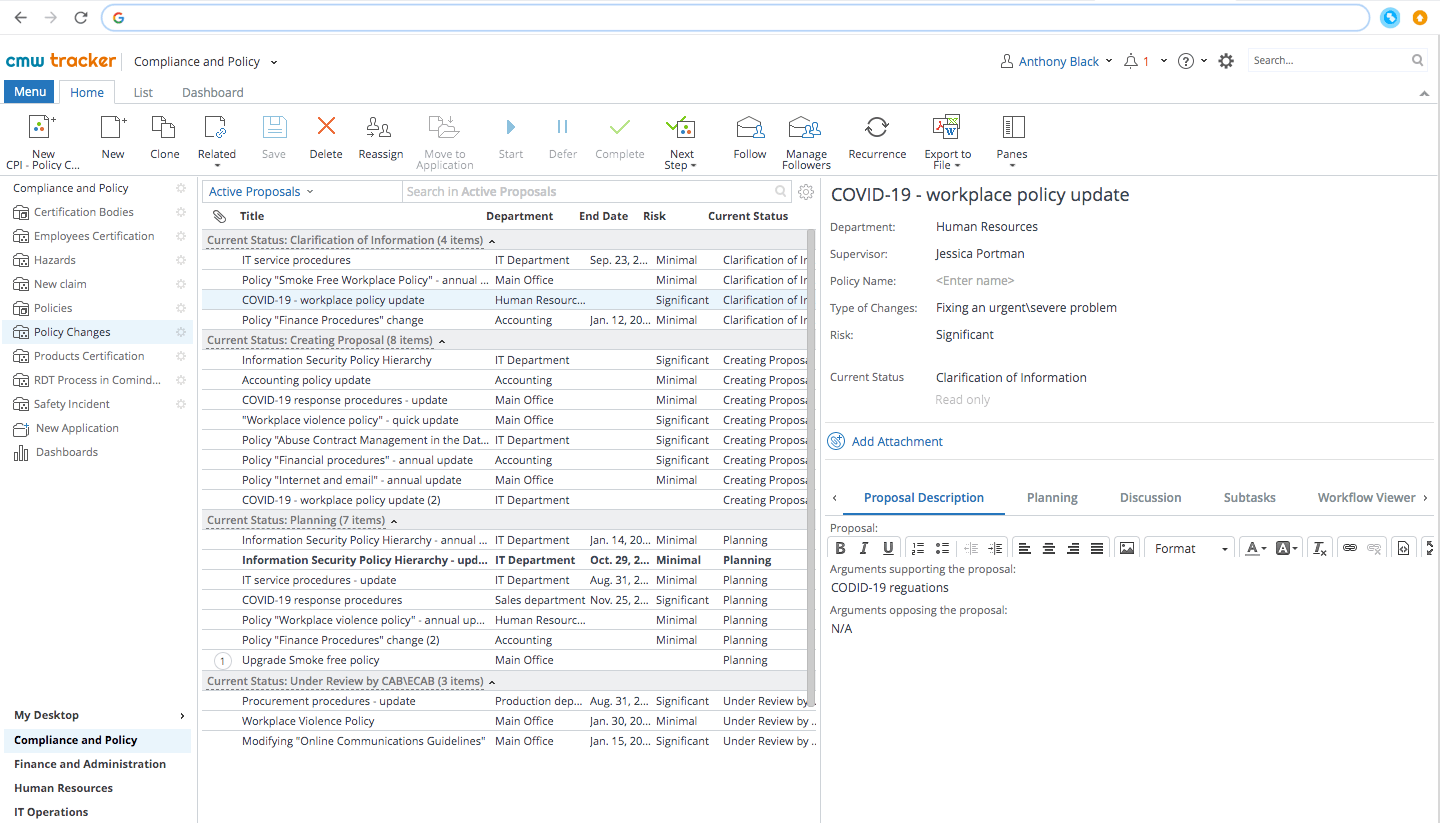Open Manage Followers

pos(805,127)
